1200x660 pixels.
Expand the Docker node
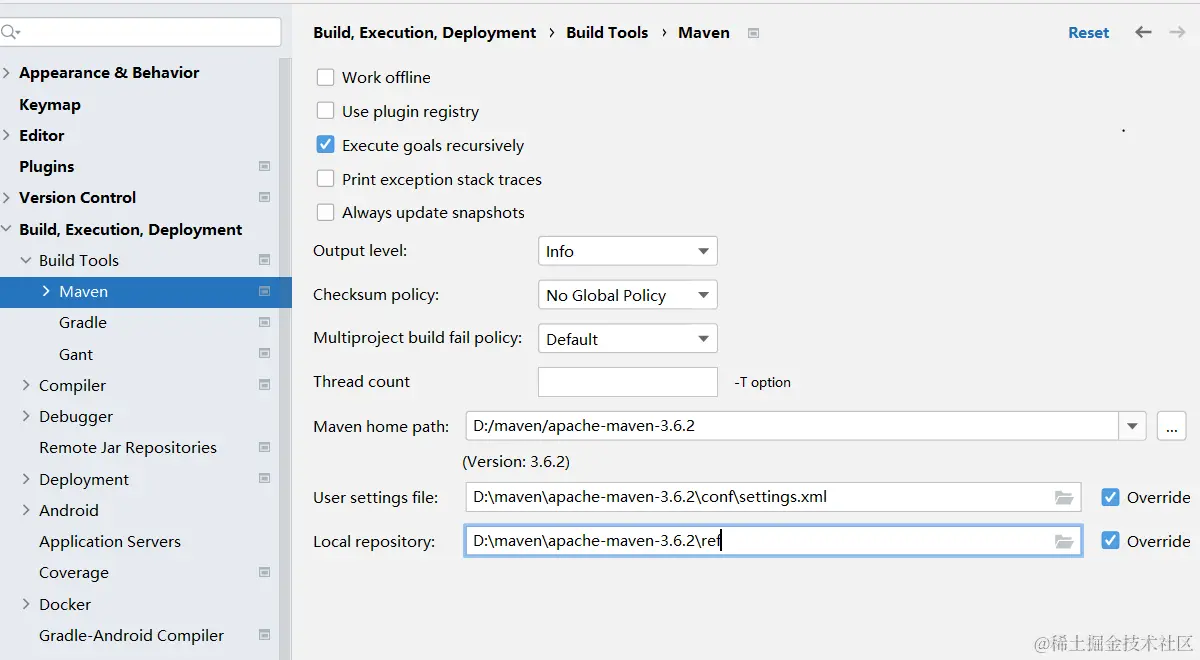(26, 604)
